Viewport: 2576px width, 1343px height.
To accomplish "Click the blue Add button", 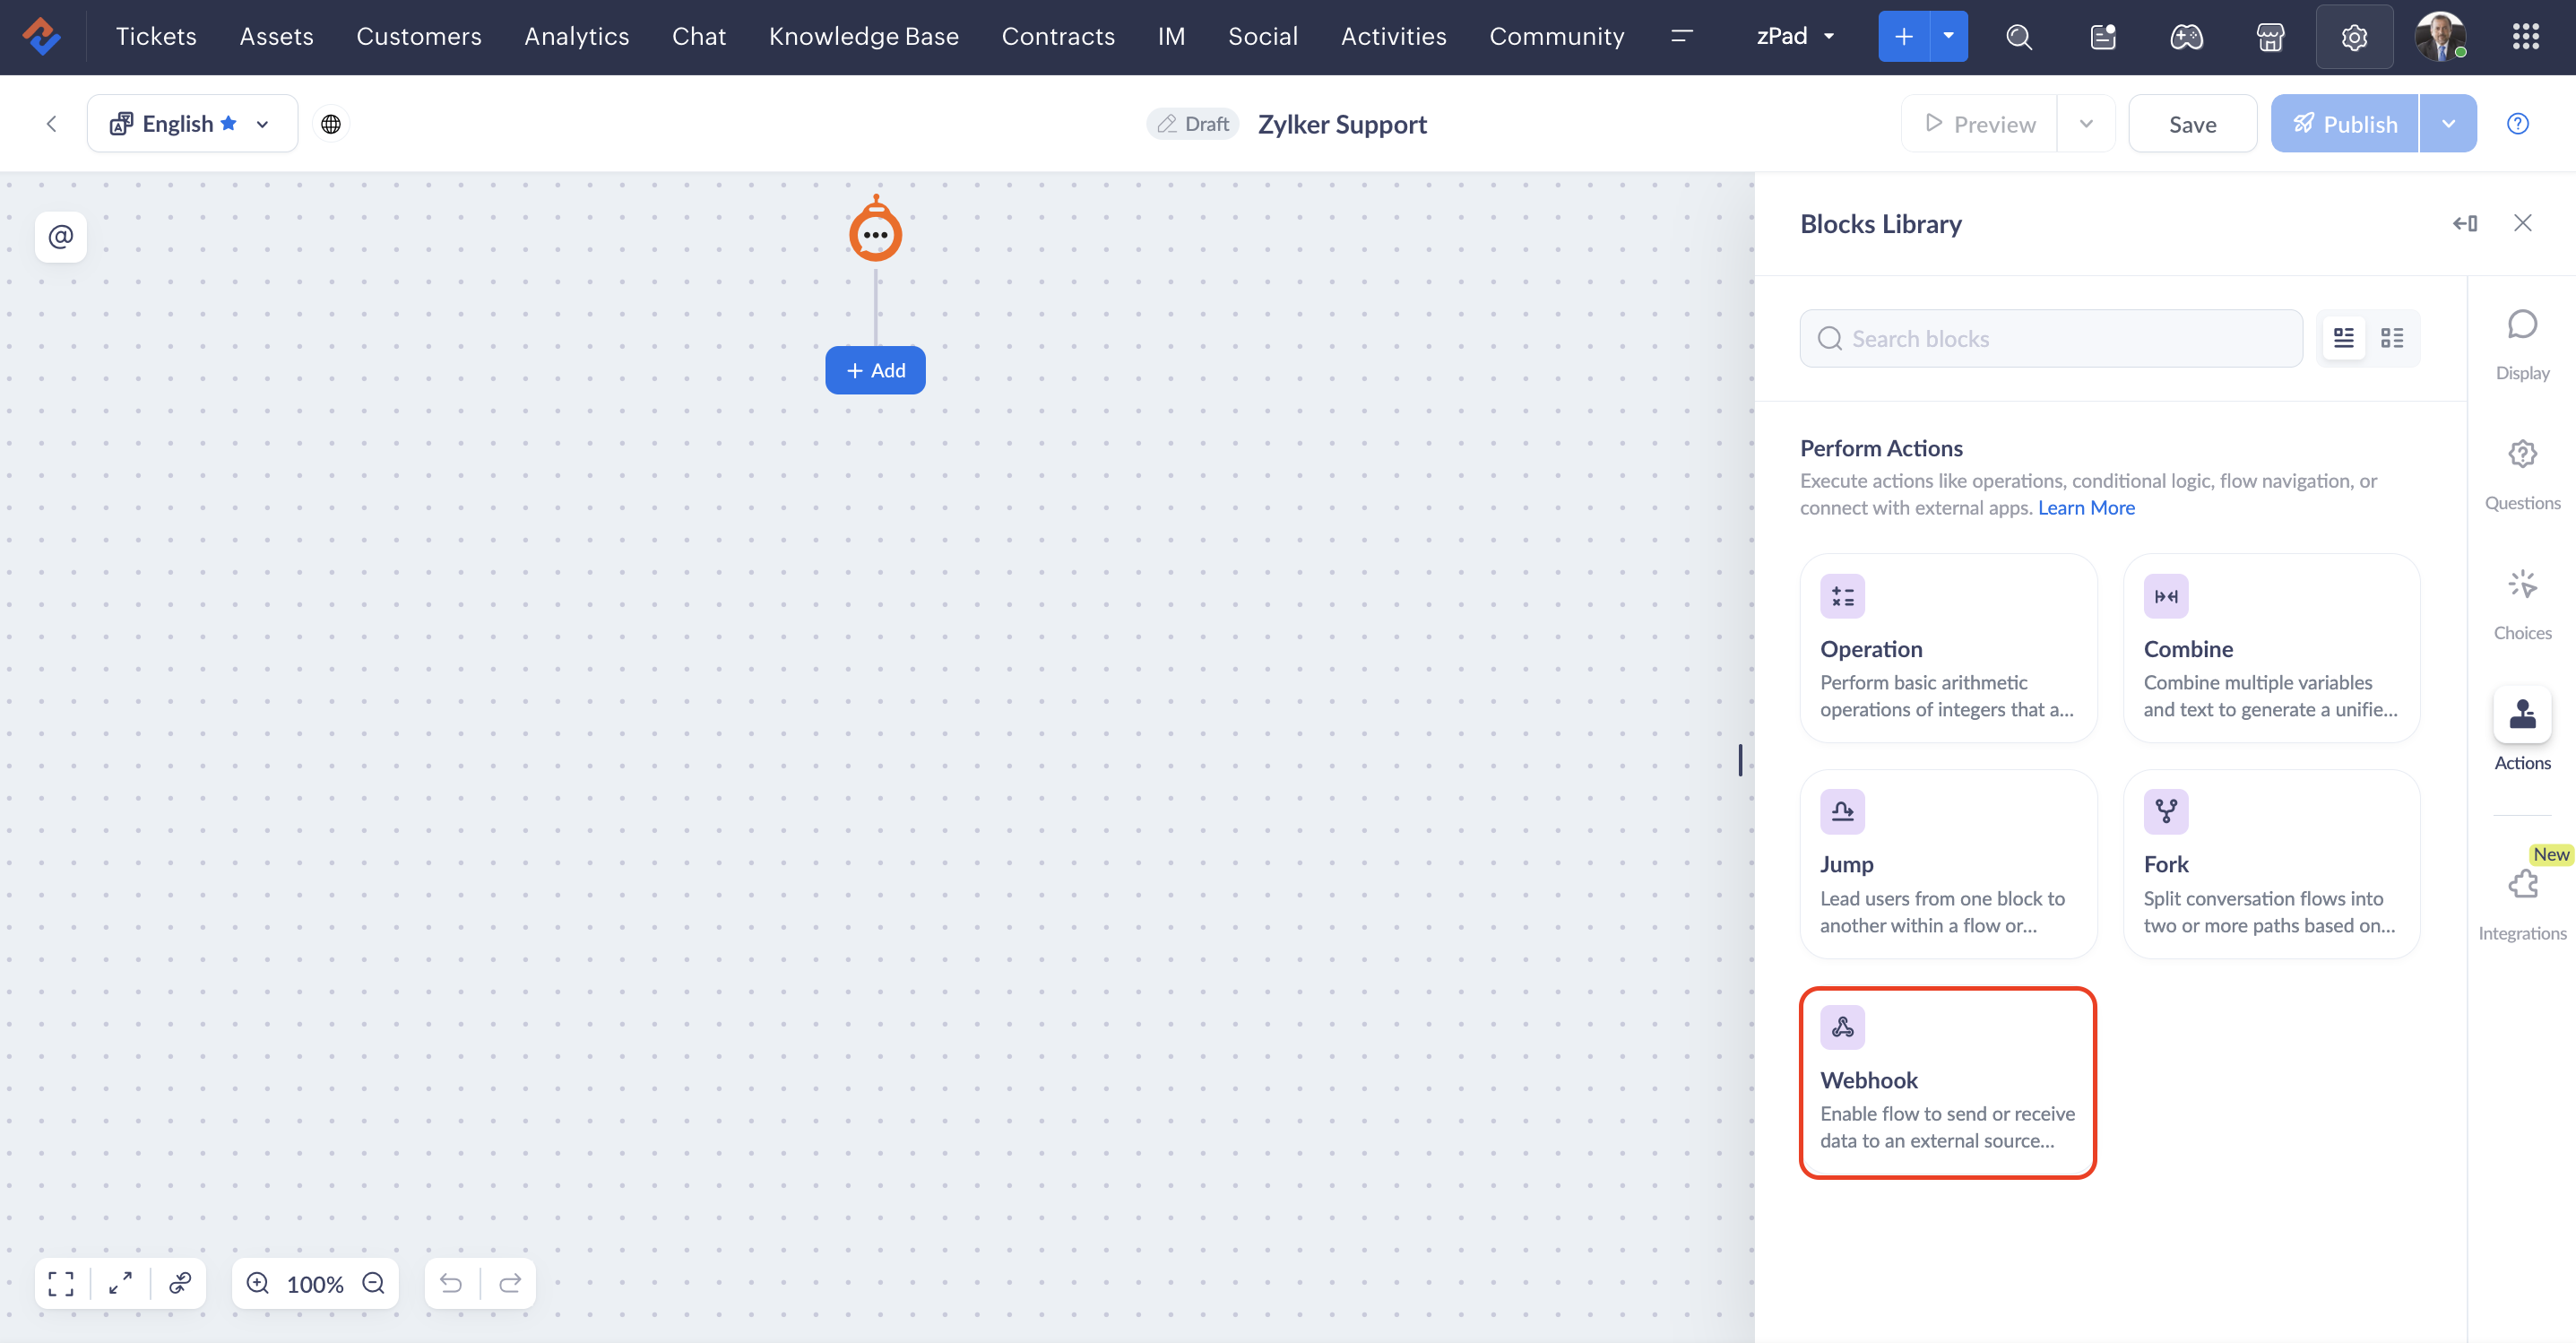I will click(875, 370).
